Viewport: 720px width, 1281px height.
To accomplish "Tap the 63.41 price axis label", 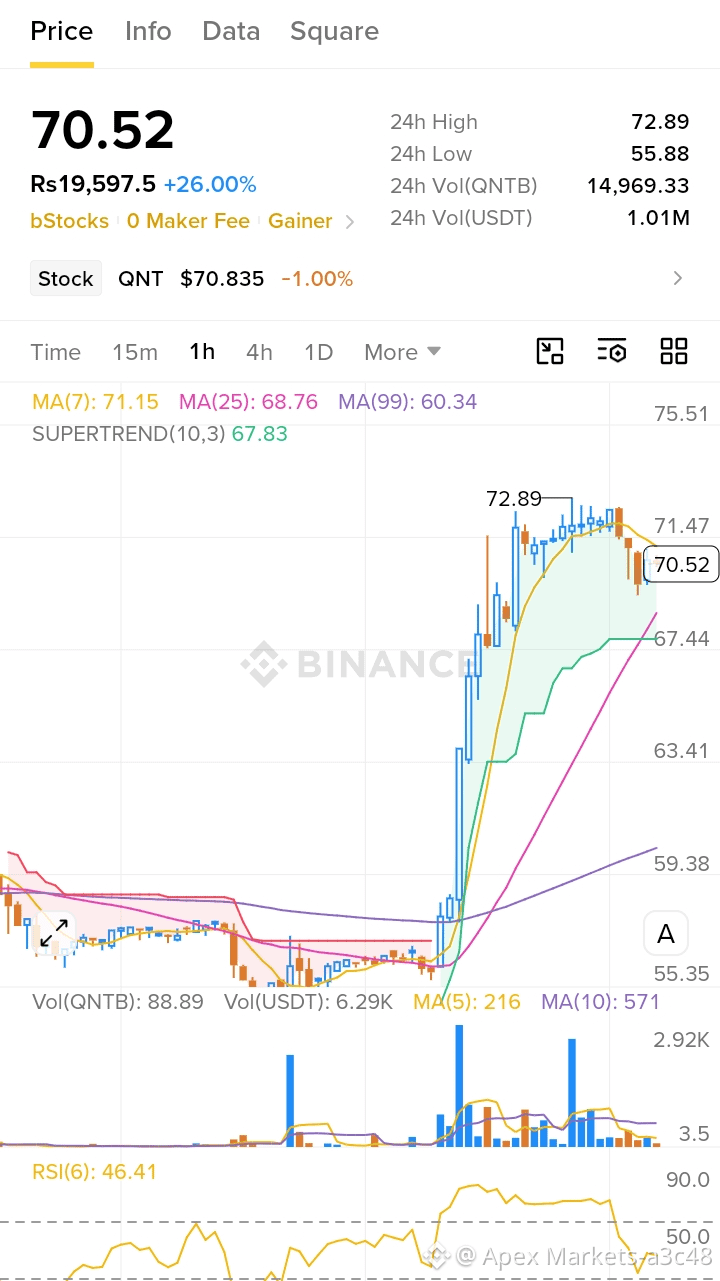I will pyautogui.click(x=681, y=751).
